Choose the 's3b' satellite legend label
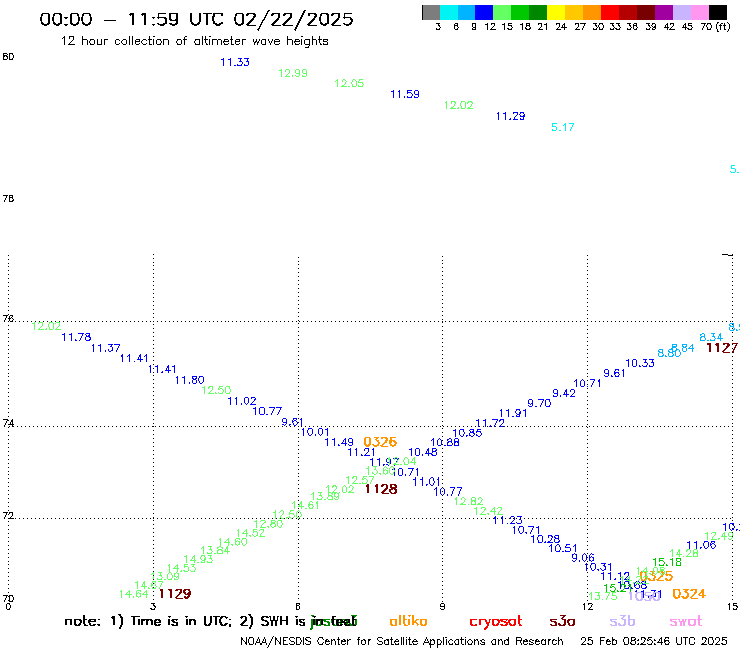740x650 pixels. [x=622, y=621]
